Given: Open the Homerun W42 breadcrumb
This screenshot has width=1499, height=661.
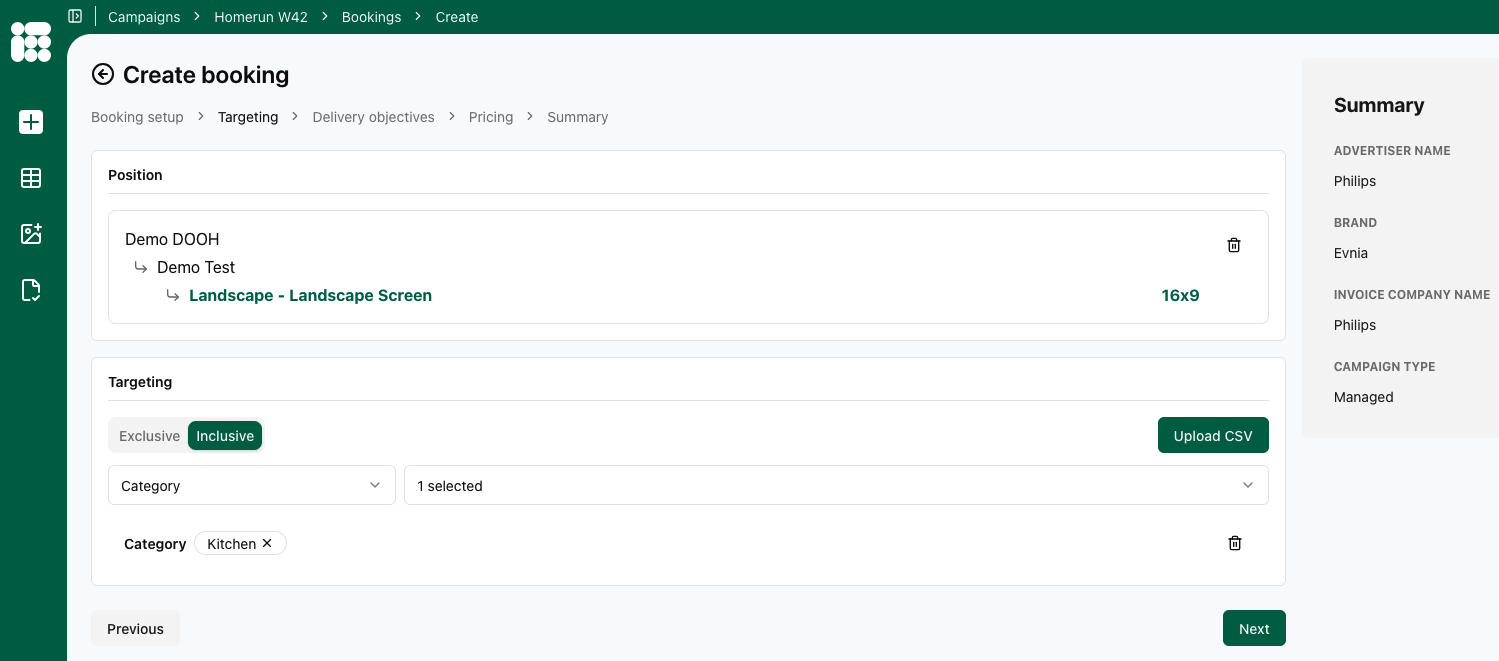Looking at the screenshot, I should click(261, 17).
